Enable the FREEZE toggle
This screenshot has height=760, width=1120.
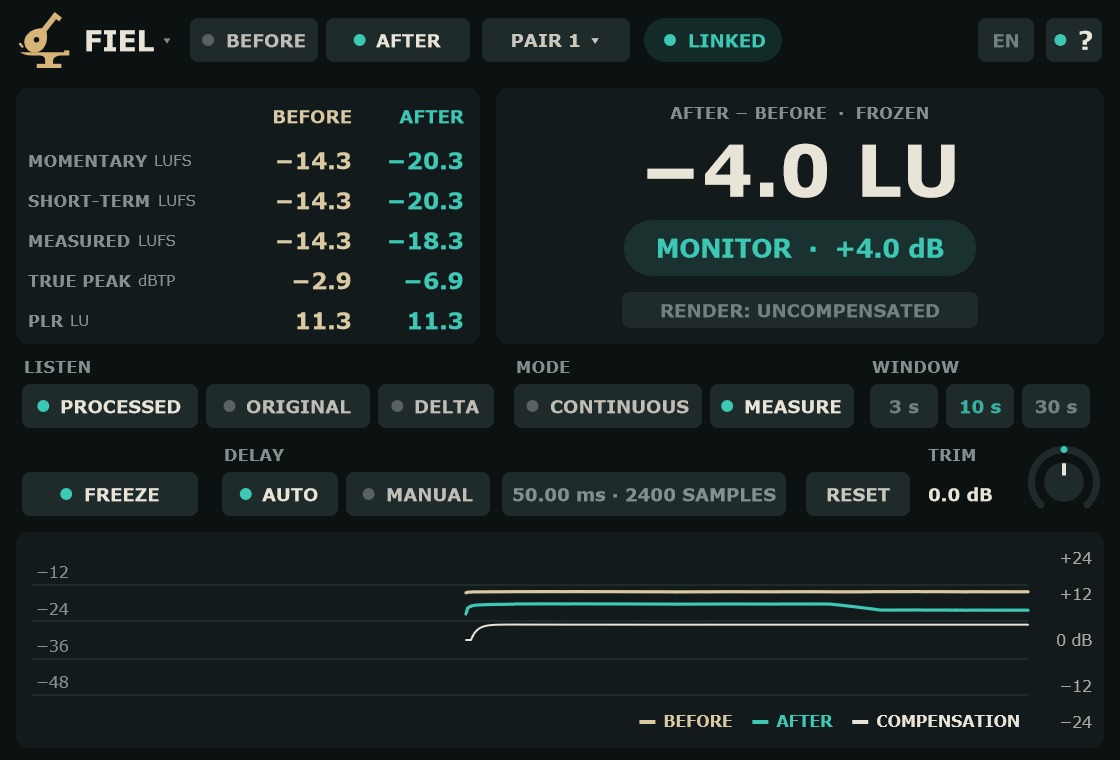110,494
